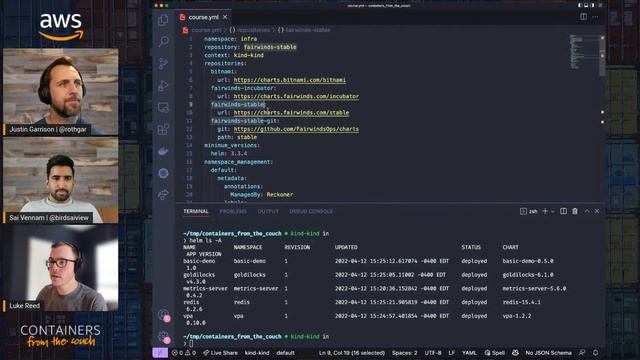This screenshot has width=640, height=360.
Task: Click 'vpa-1.2.2' chart in terminal
Action: [x=517, y=316]
